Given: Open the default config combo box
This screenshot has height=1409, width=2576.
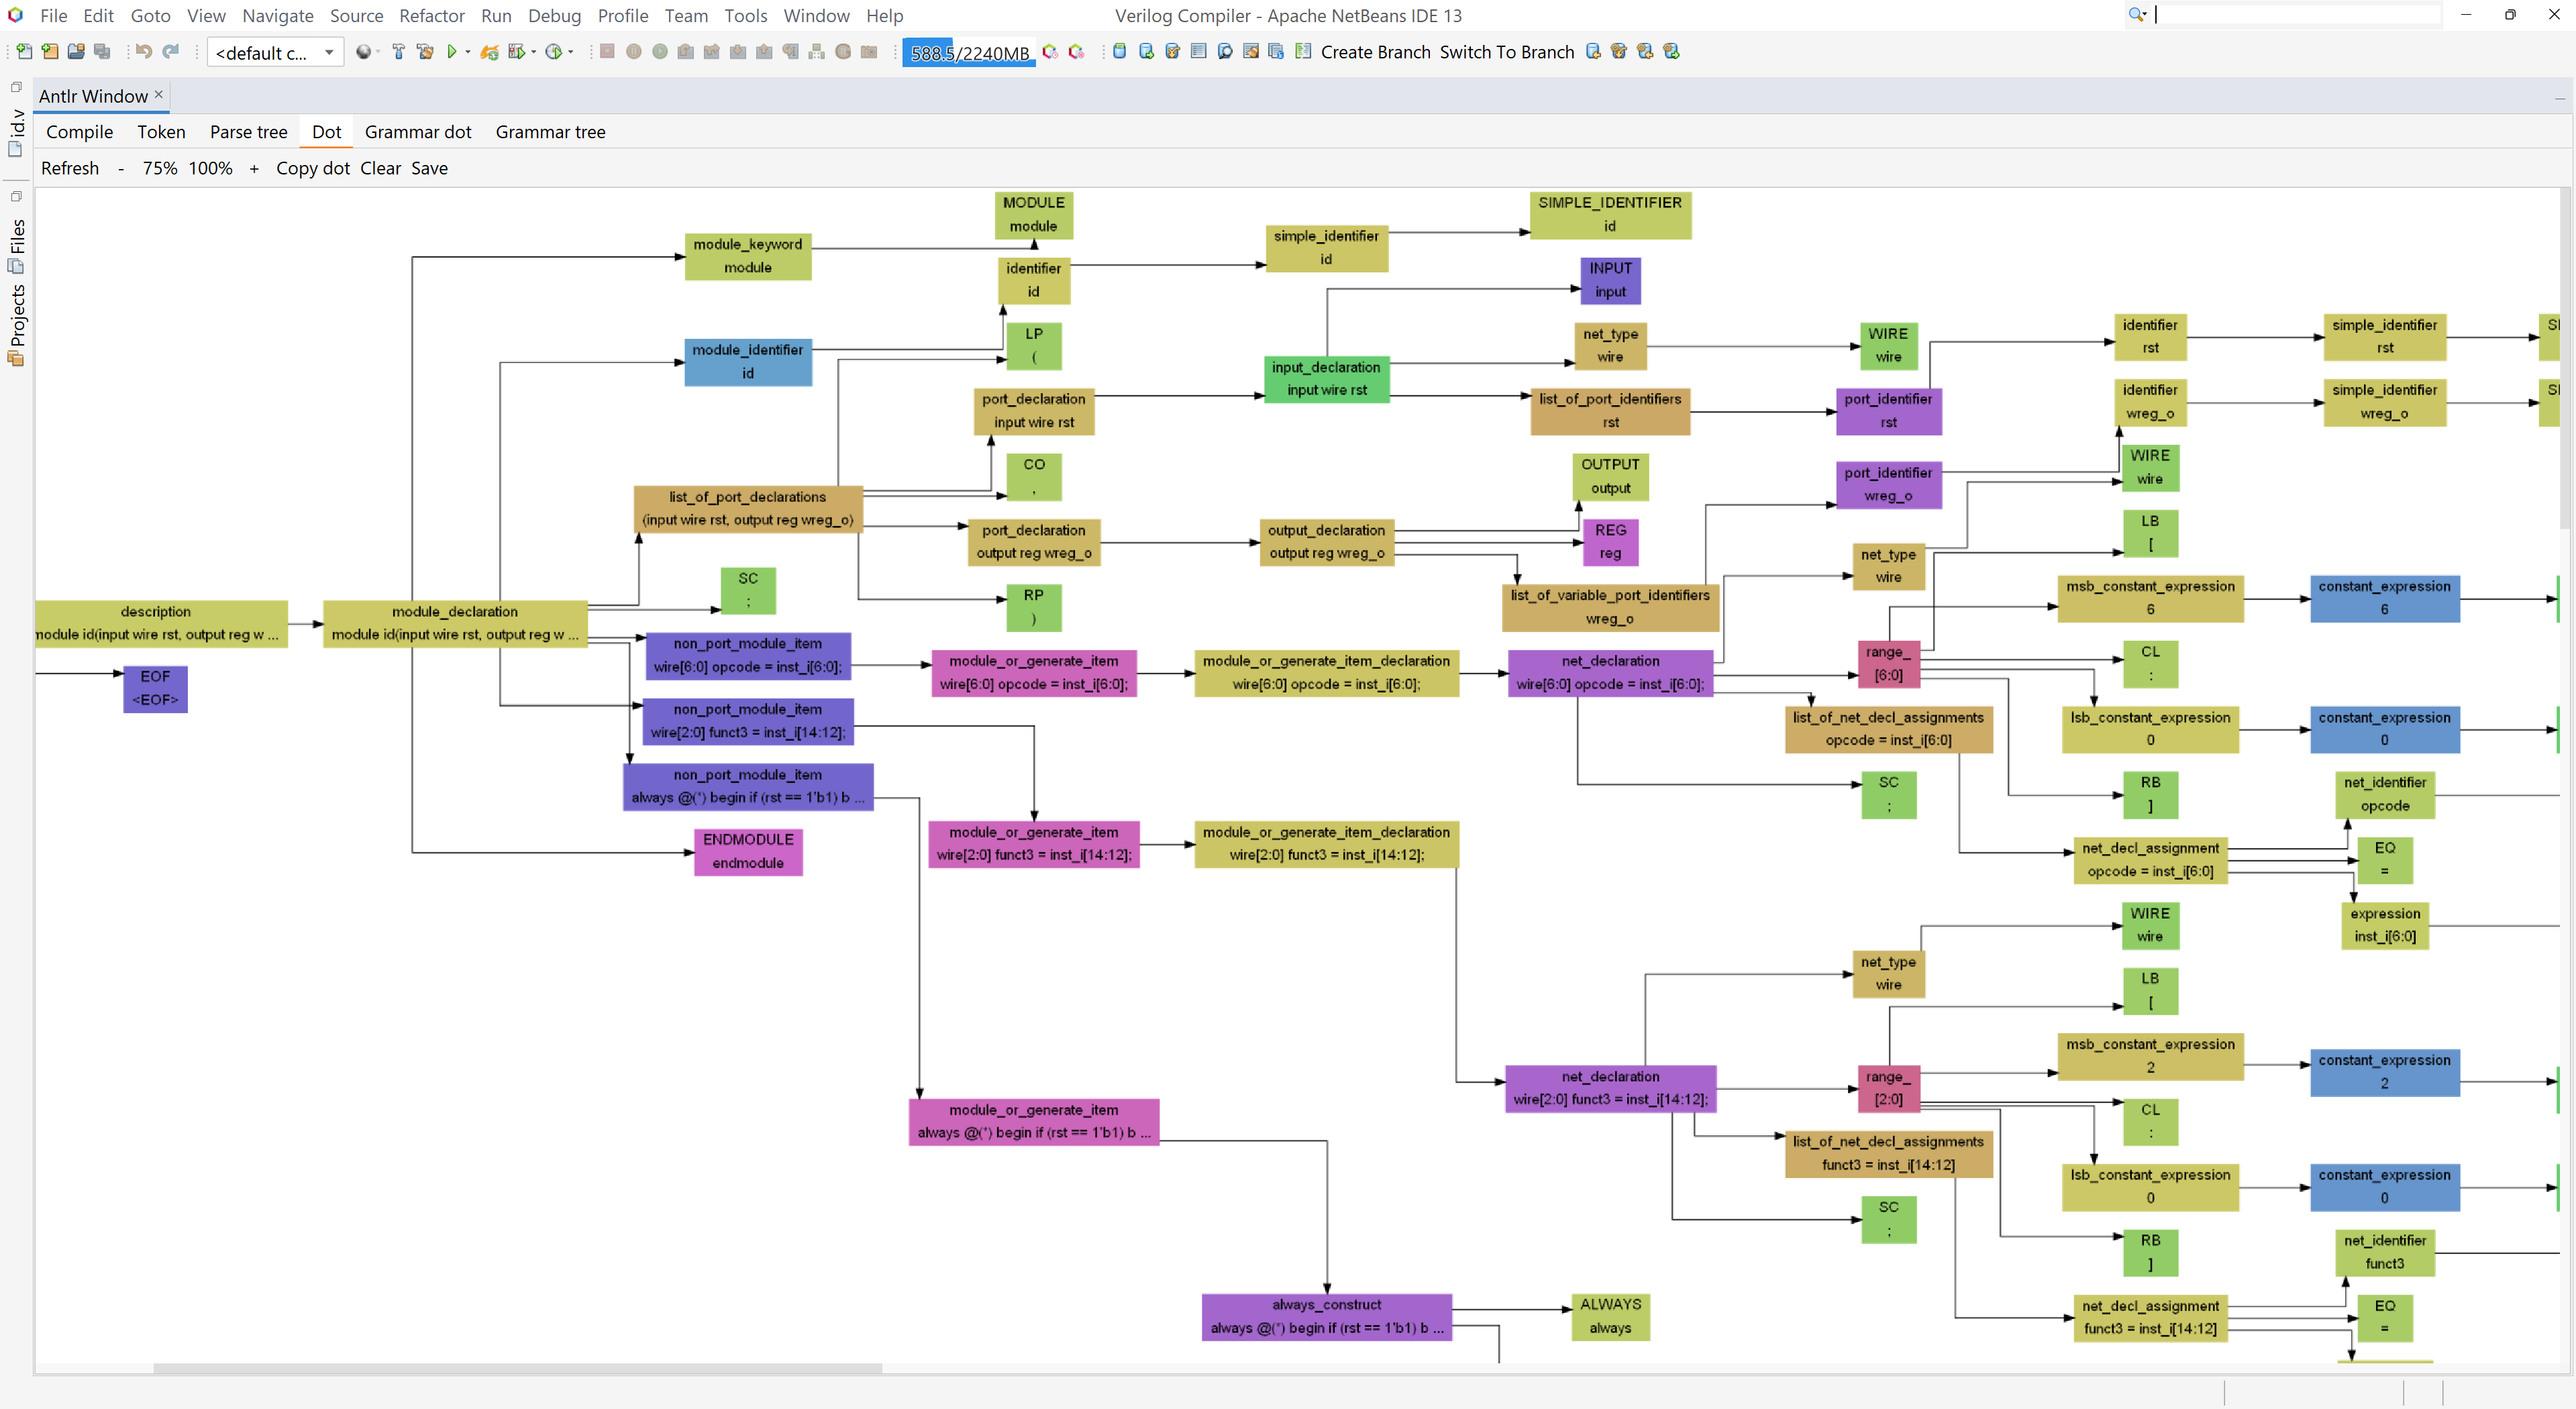Looking at the screenshot, I should pyautogui.click(x=275, y=53).
